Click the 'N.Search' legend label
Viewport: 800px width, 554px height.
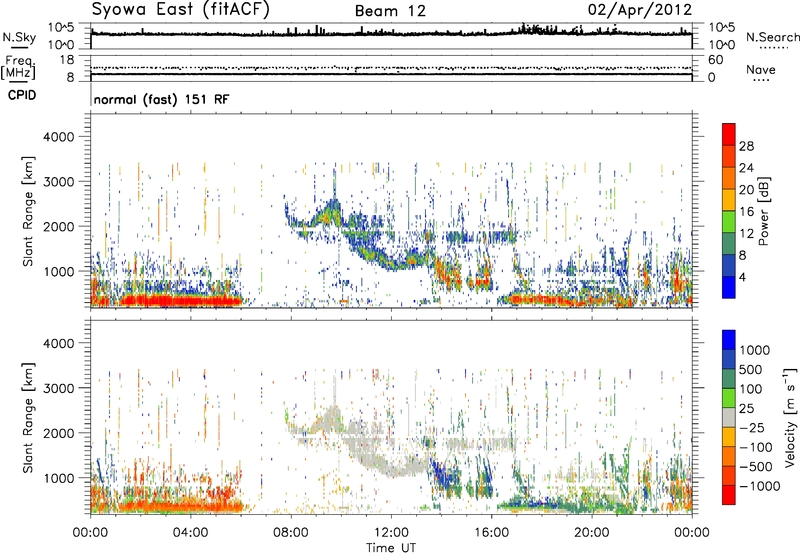(x=772, y=37)
